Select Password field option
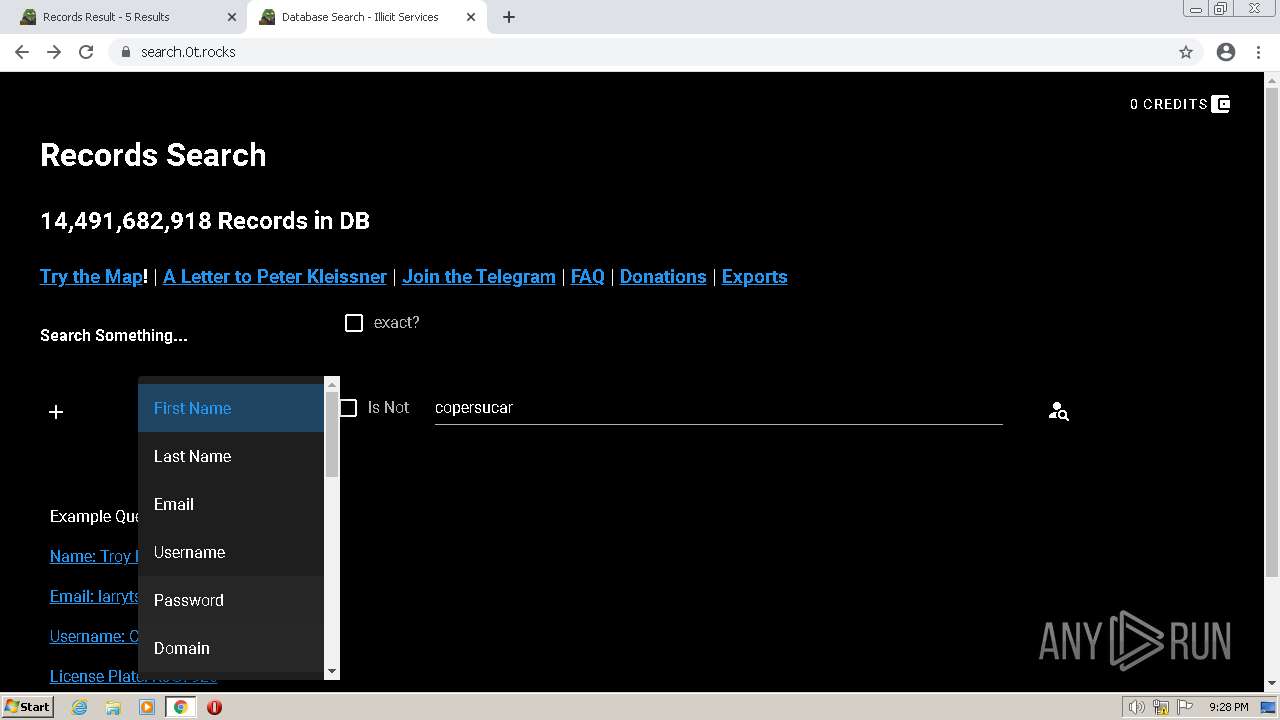The image size is (1280, 720). (x=231, y=600)
